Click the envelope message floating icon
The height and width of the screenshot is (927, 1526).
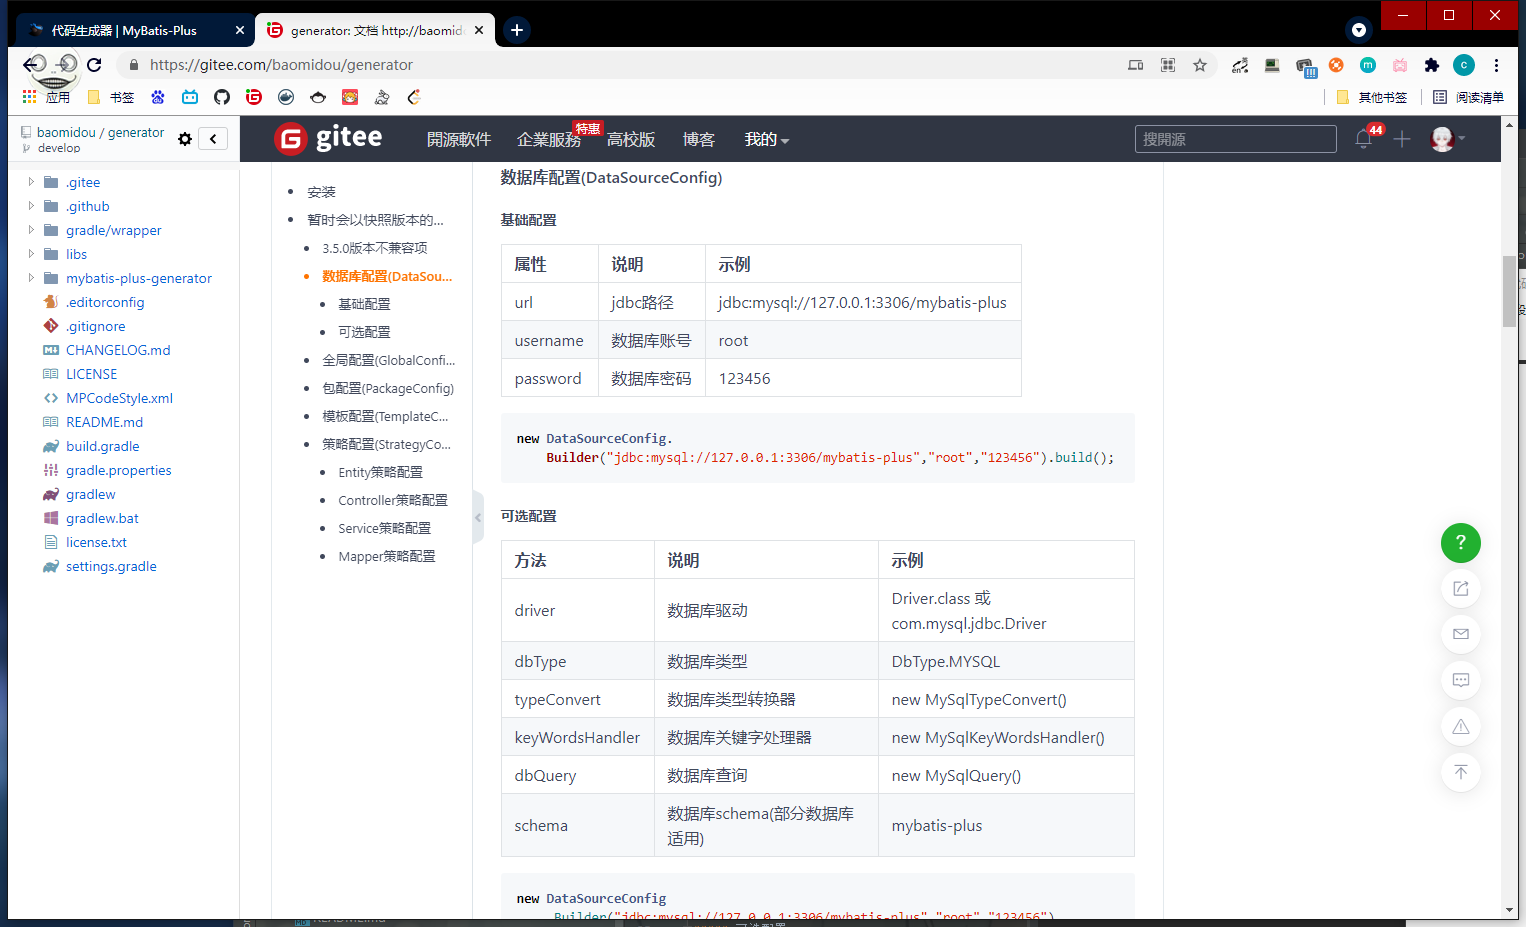[1460, 634]
